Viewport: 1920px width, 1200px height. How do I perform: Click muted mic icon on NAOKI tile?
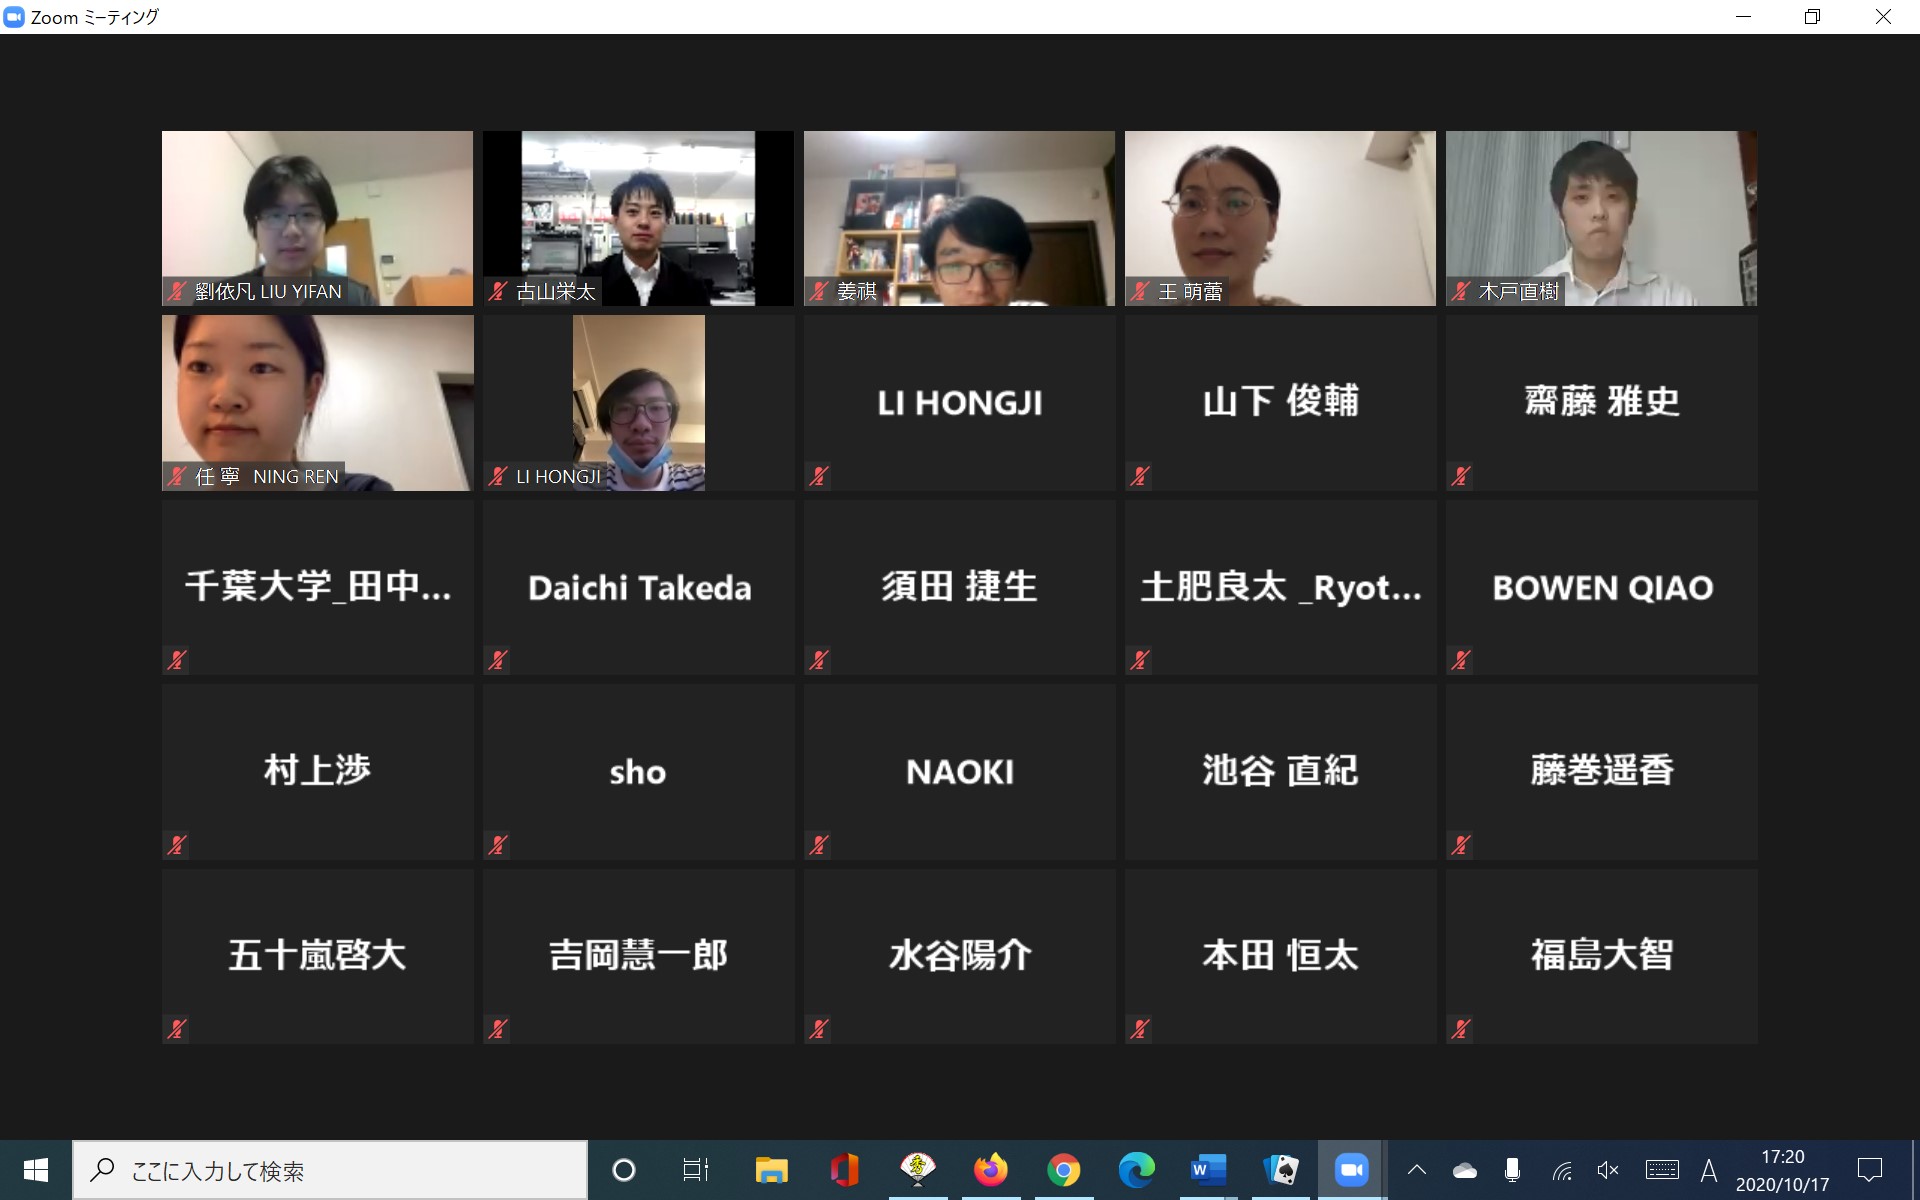pyautogui.click(x=819, y=845)
